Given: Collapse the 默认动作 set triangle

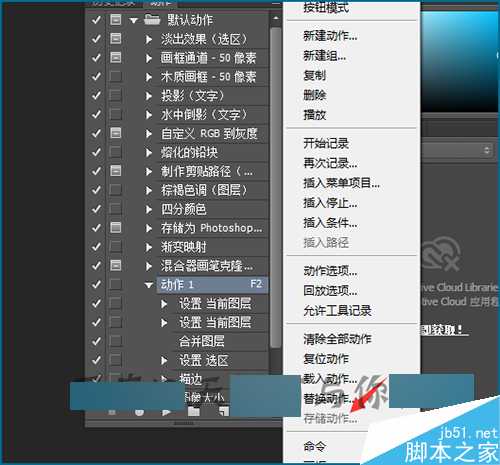Looking at the screenshot, I should [x=134, y=21].
